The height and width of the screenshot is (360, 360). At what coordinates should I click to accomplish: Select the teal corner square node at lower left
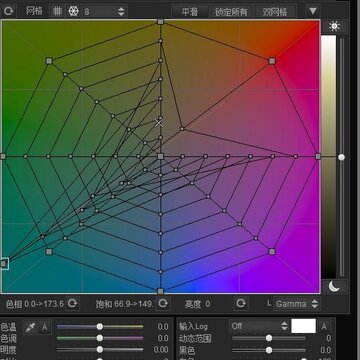(49, 251)
